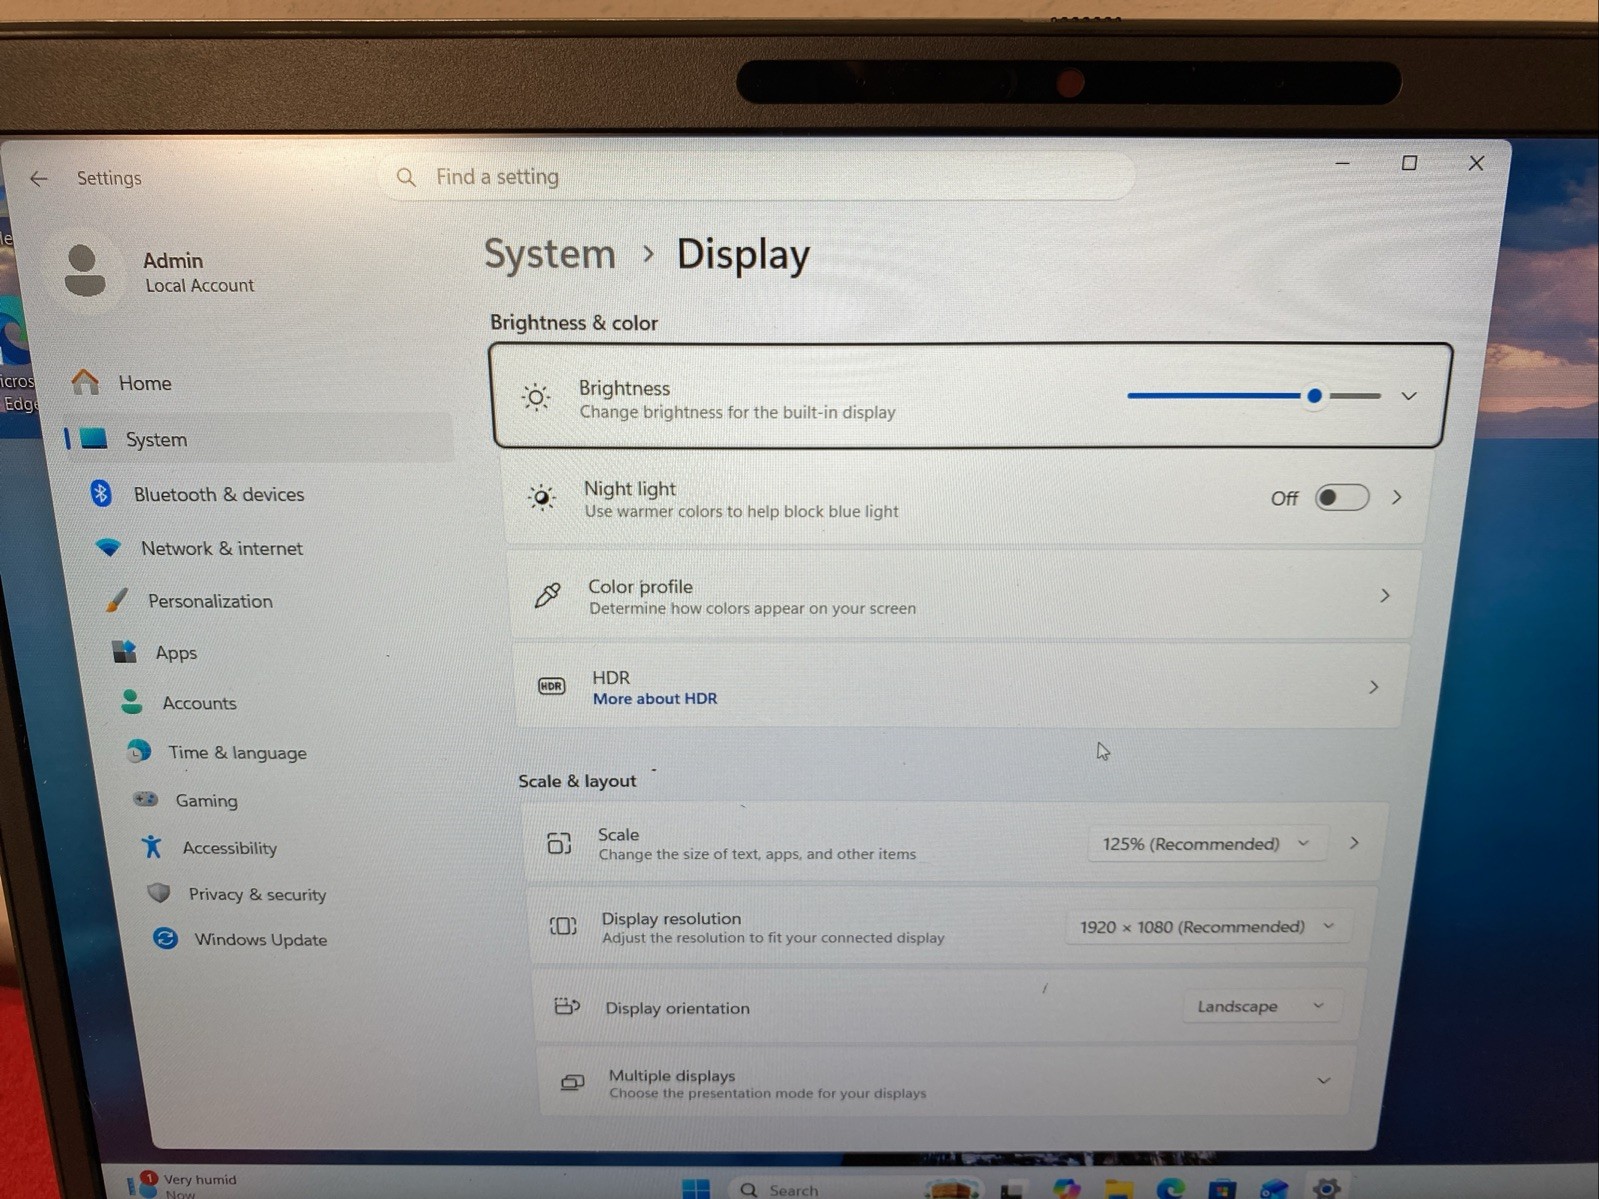
Task: Click the Admin profile avatar
Action: coord(84,270)
